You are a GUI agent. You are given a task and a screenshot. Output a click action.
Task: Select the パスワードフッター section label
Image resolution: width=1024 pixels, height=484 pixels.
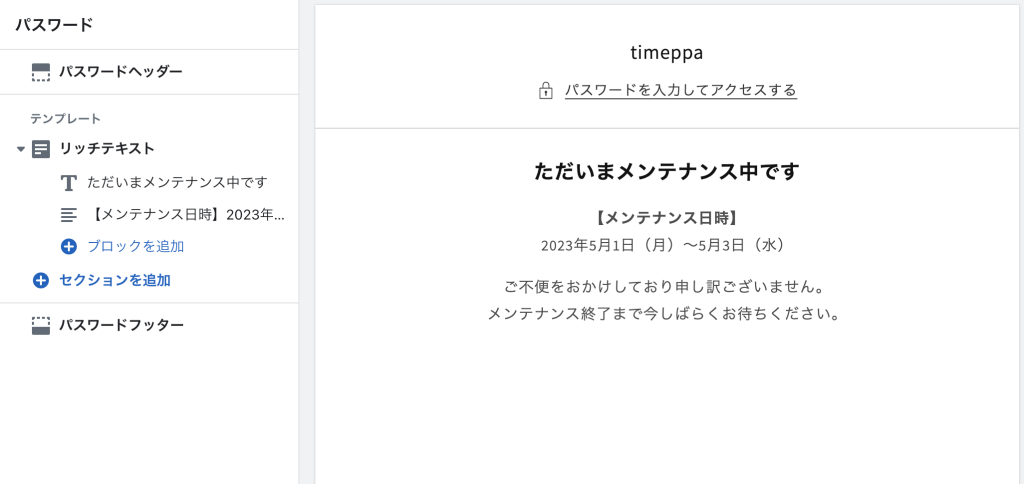tap(121, 326)
